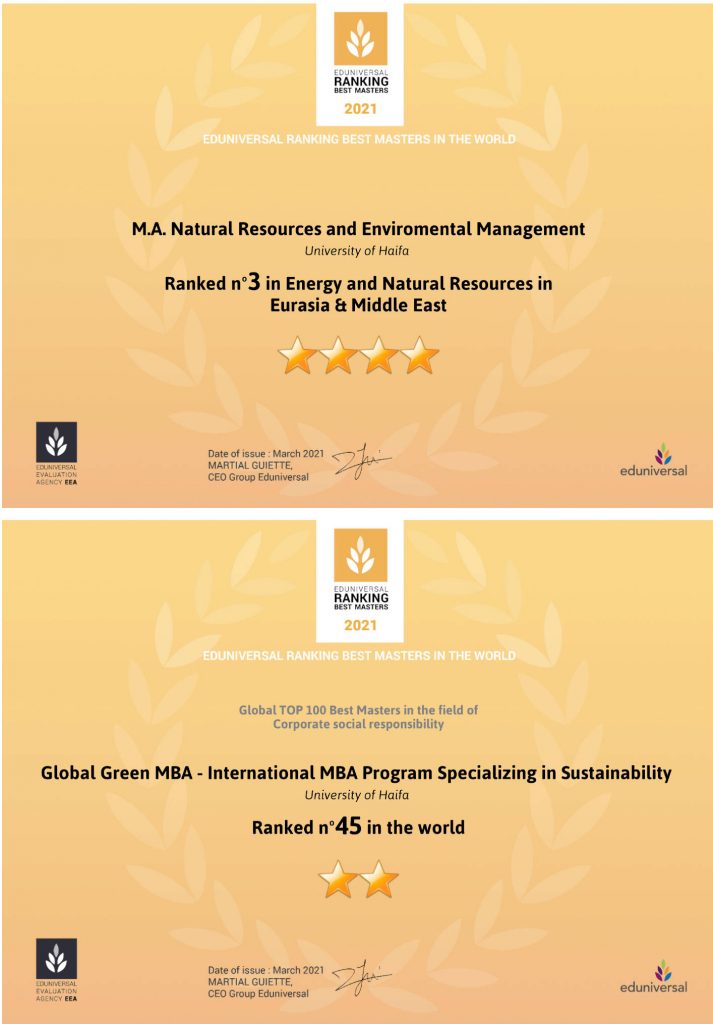Click the dark EEA agency logo on the Global Green MBA certificate

coord(56,959)
